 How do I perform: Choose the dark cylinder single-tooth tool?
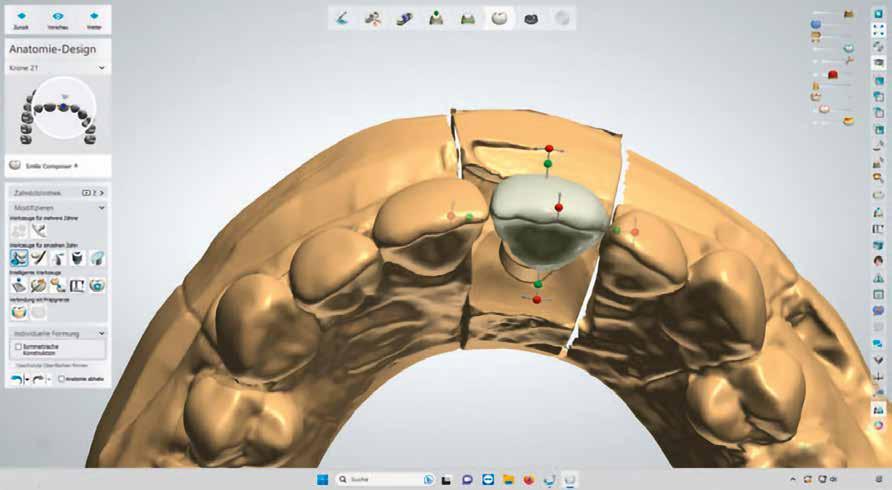coord(77,258)
